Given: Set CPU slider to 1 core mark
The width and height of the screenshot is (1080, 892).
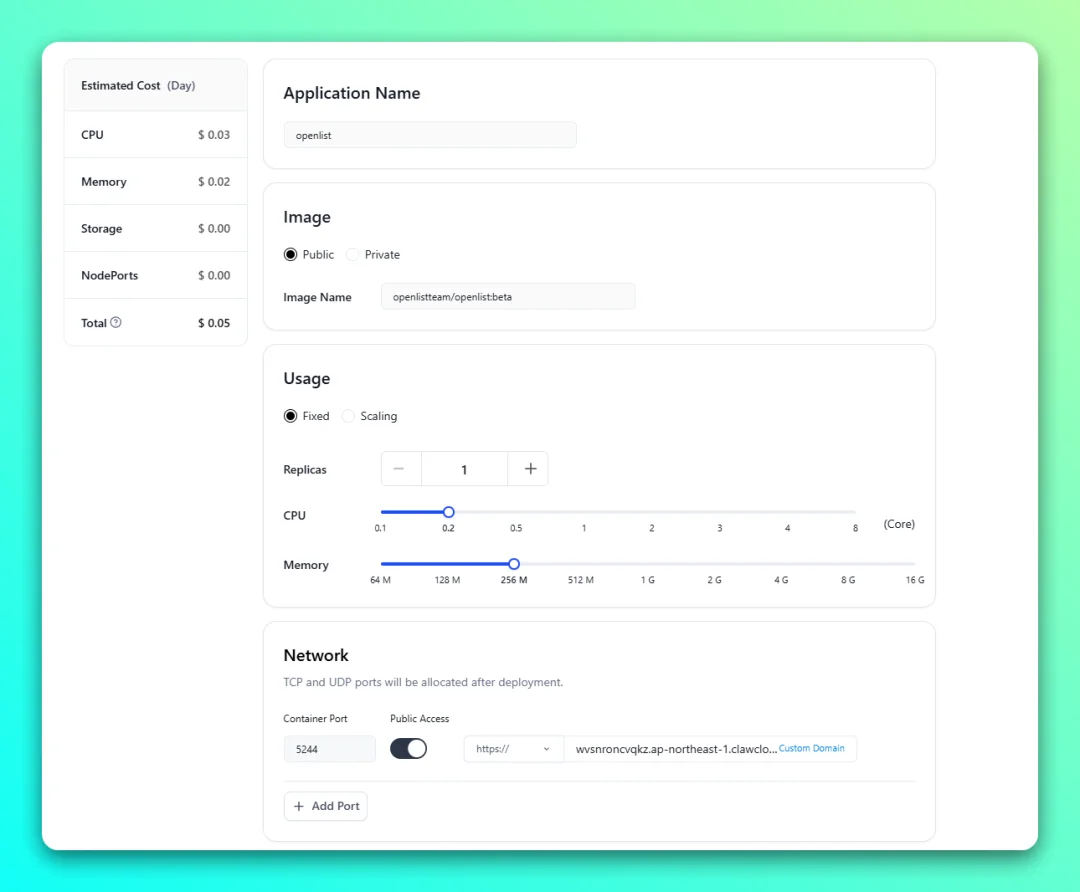Looking at the screenshot, I should pyautogui.click(x=584, y=512).
